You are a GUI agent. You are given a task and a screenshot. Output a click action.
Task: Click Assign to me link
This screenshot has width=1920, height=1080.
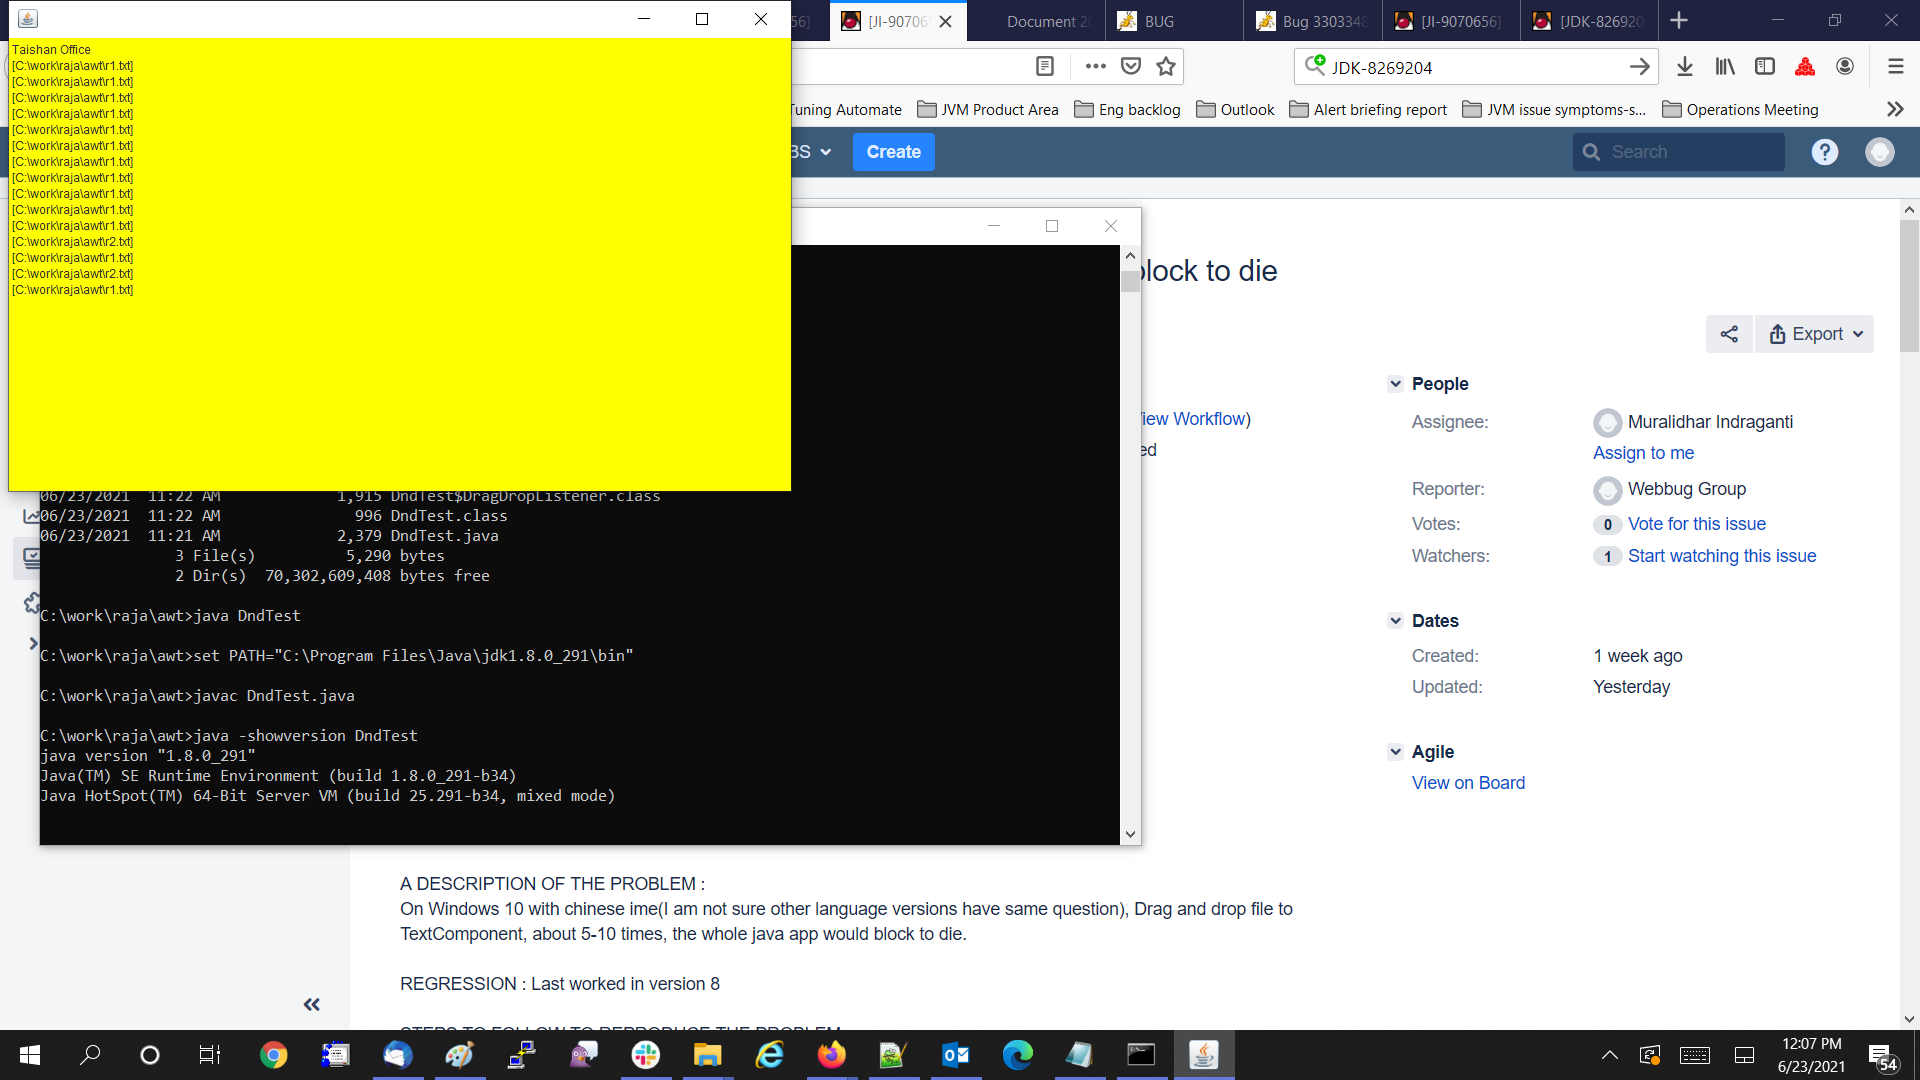1643,453
